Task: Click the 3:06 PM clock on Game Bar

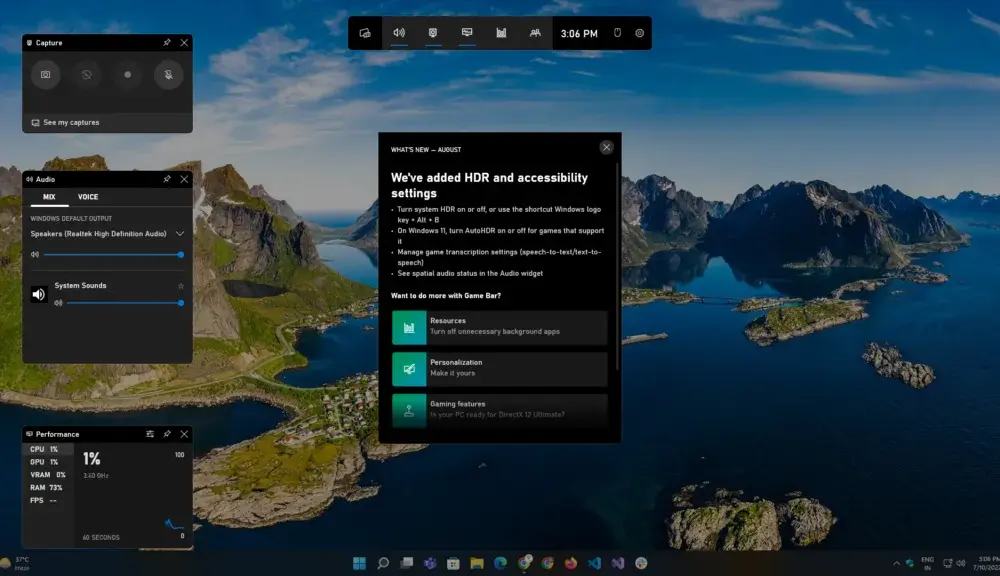Action: [579, 33]
